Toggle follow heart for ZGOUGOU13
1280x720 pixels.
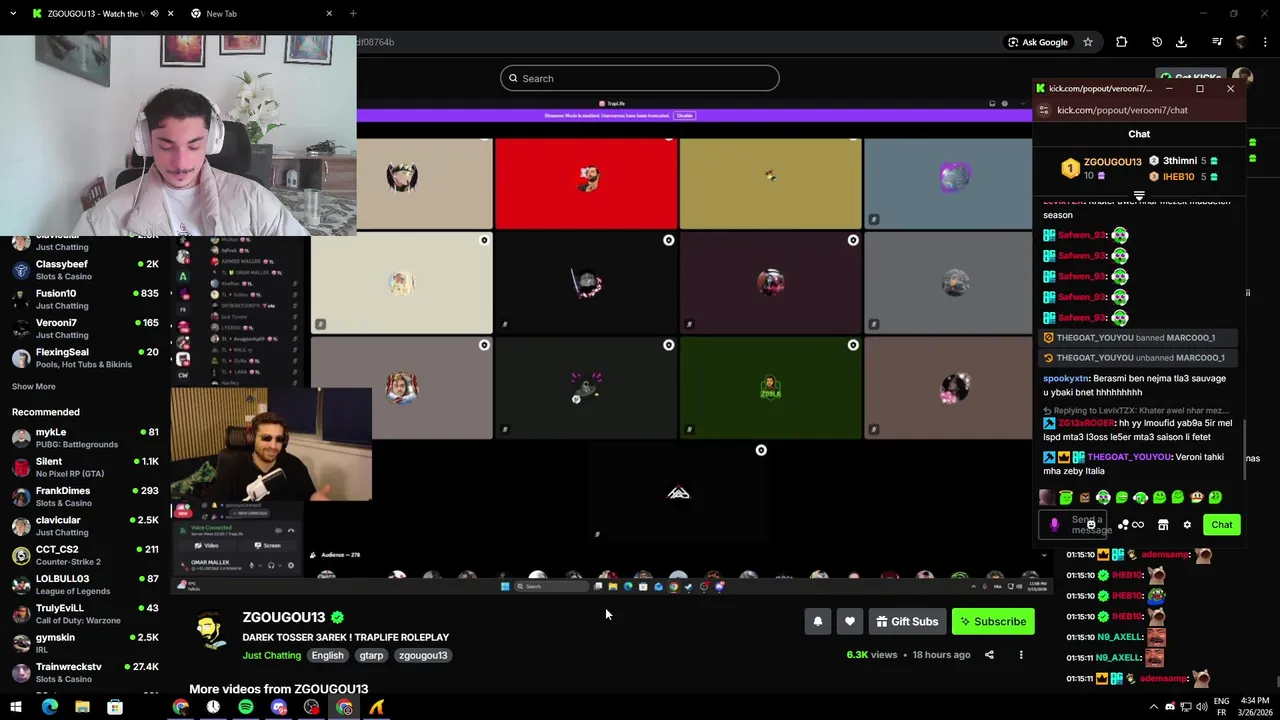coord(850,622)
